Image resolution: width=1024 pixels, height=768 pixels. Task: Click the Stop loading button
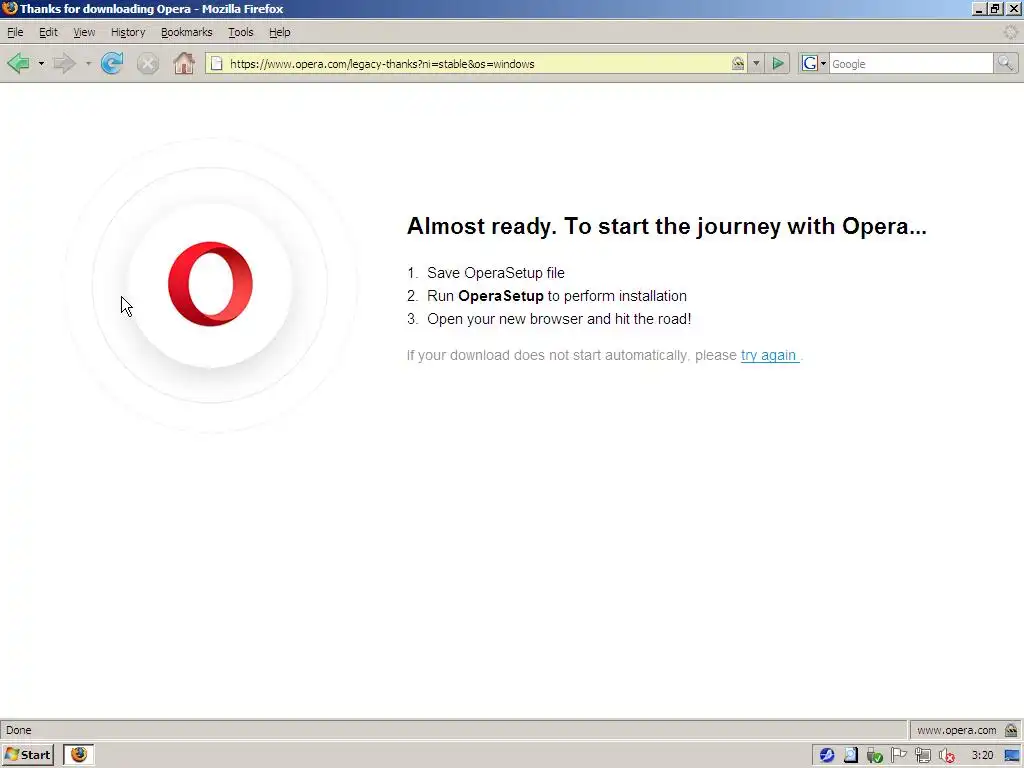click(148, 63)
